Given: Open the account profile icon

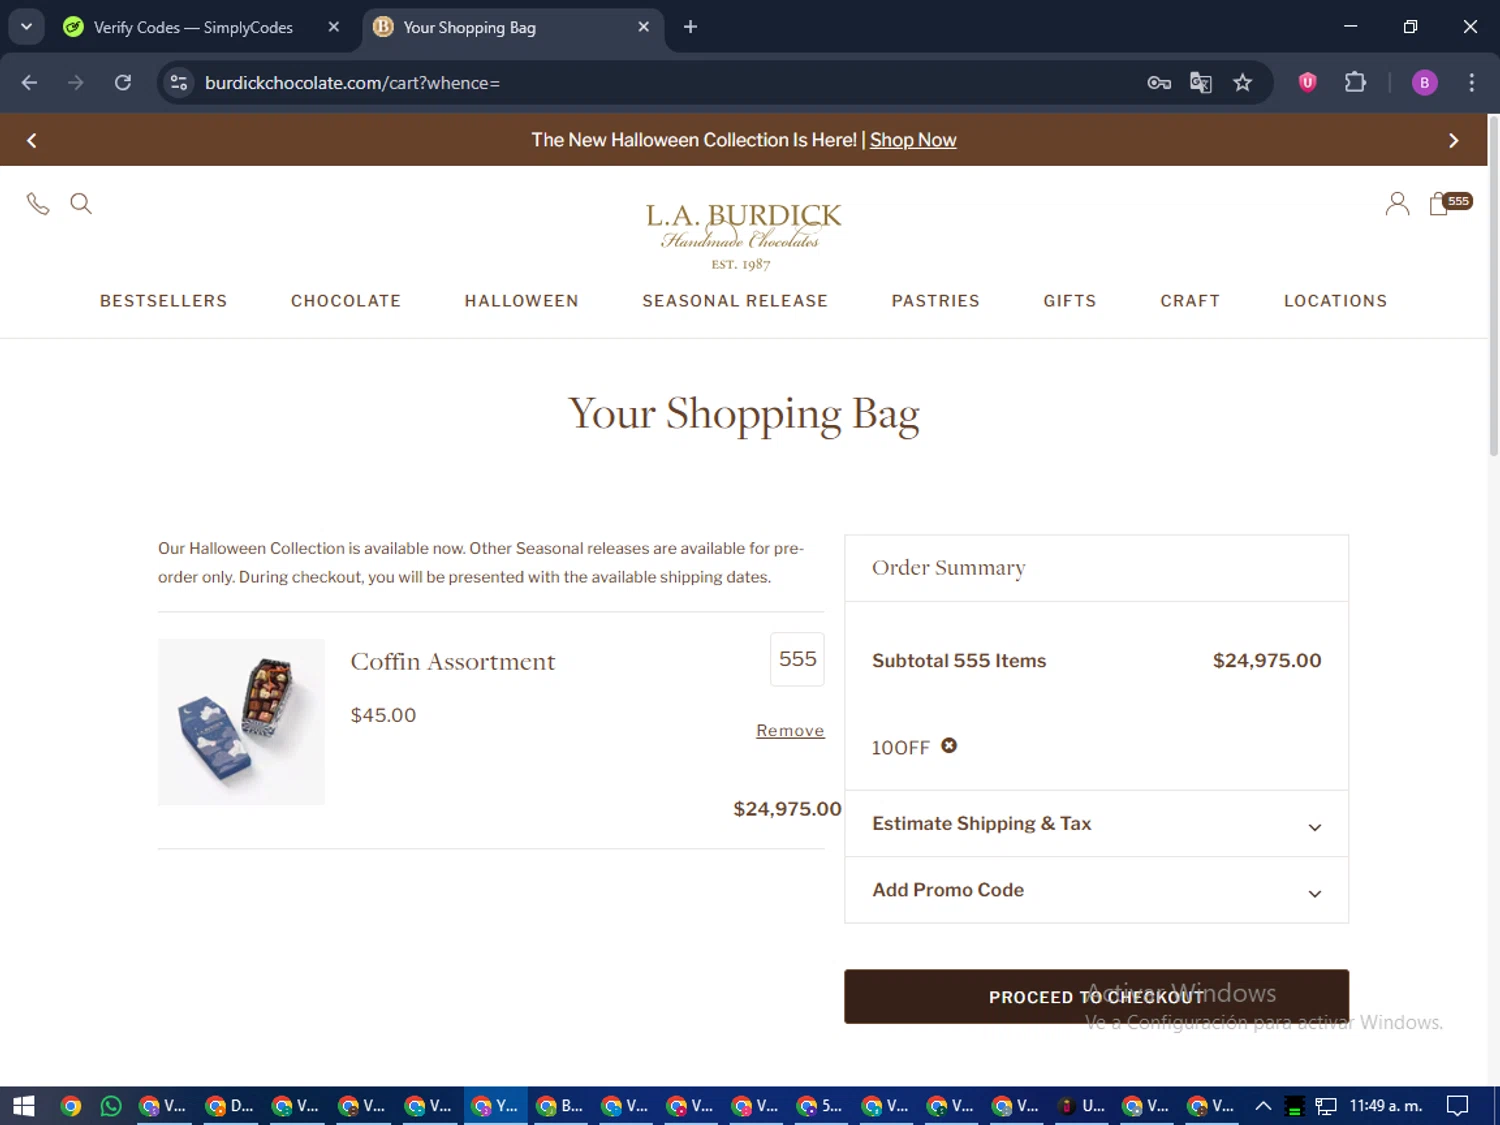Looking at the screenshot, I should (x=1397, y=204).
